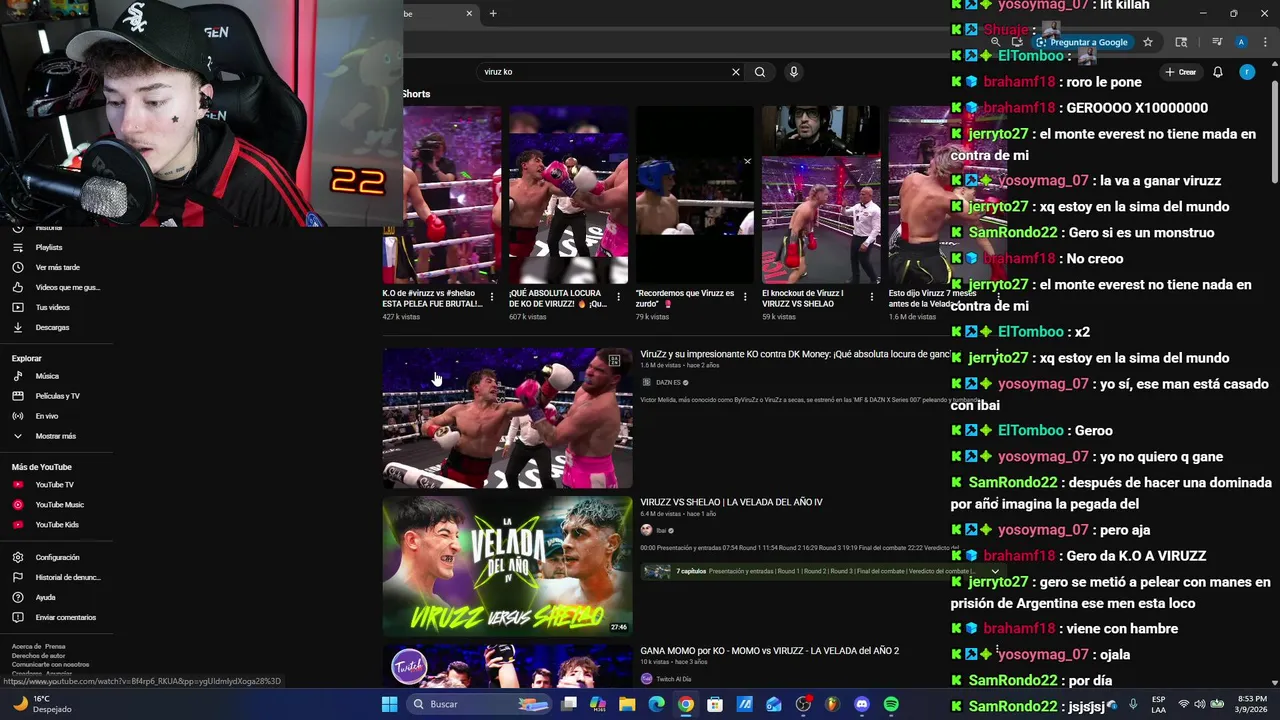This screenshot has width=1280, height=720.
Task: Open the Chrome profile avatar
Action: coord(1241,42)
